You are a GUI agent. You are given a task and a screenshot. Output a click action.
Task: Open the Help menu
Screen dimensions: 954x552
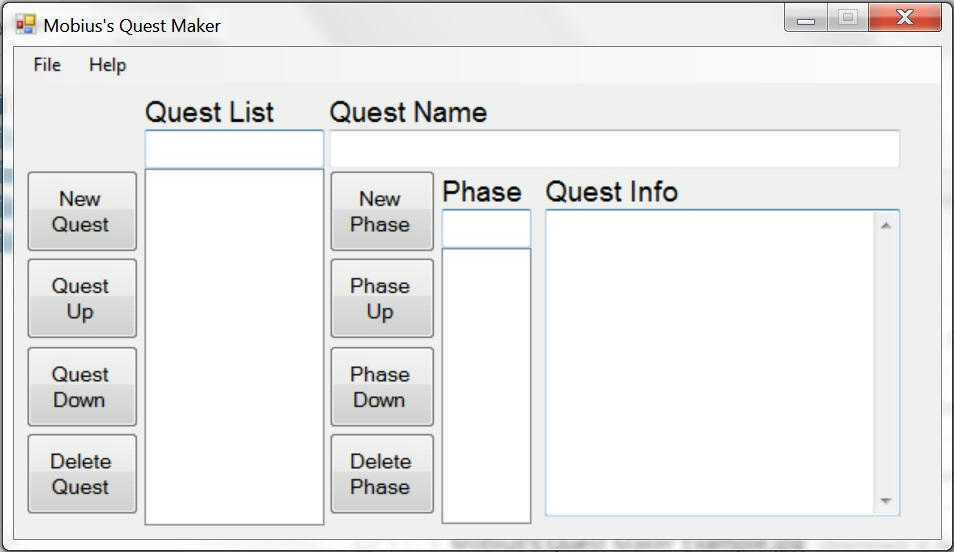tap(108, 65)
